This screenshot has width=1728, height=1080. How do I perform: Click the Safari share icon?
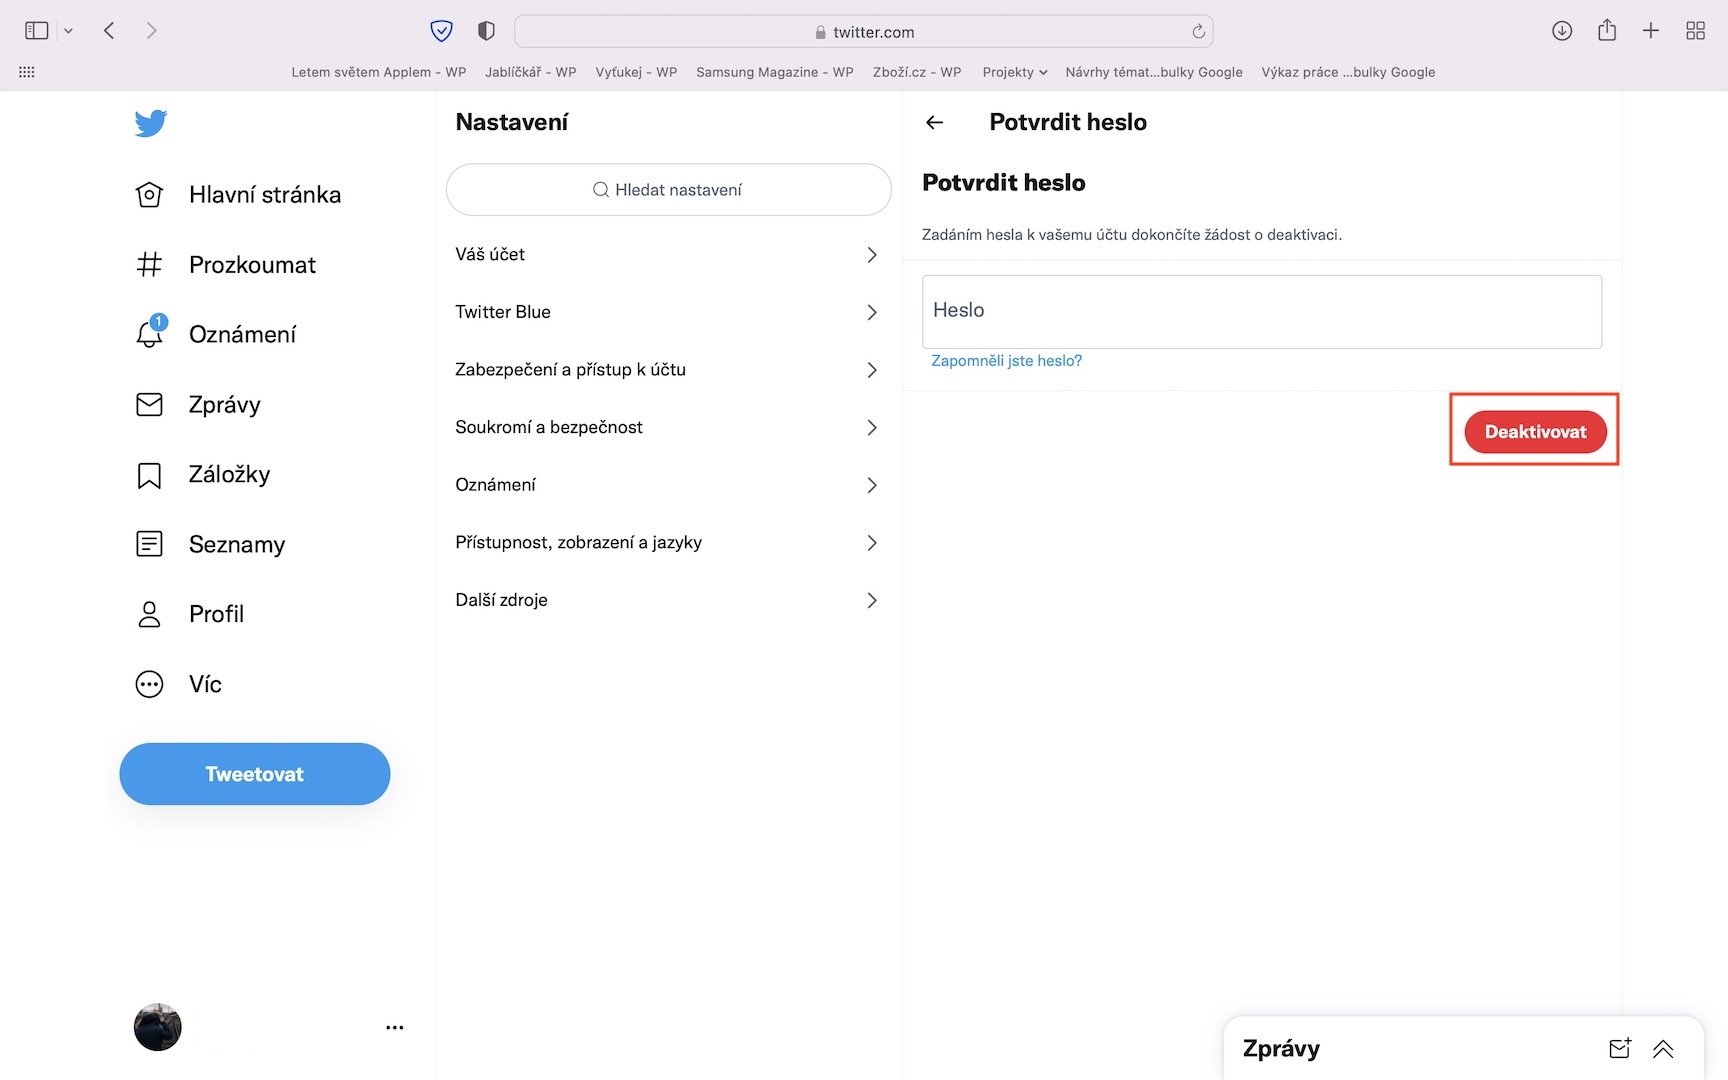click(1607, 31)
